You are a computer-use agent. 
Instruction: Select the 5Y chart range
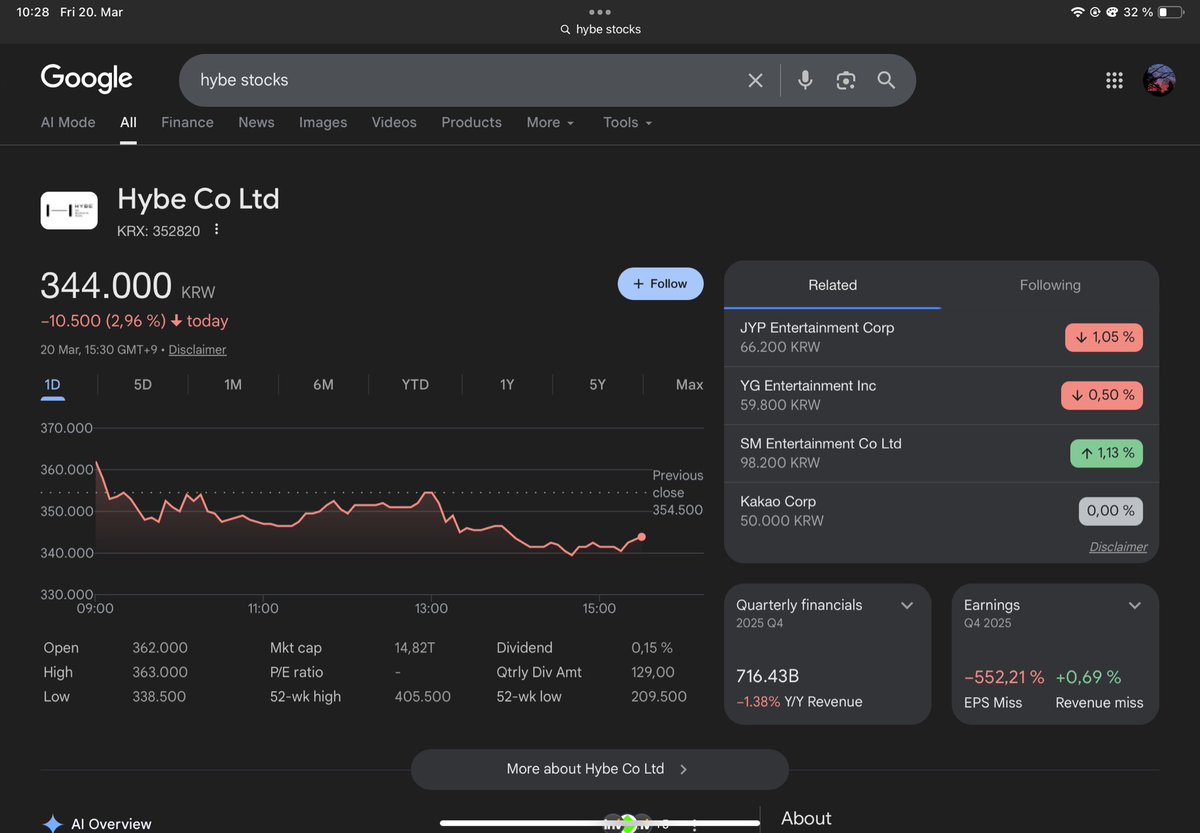click(597, 384)
